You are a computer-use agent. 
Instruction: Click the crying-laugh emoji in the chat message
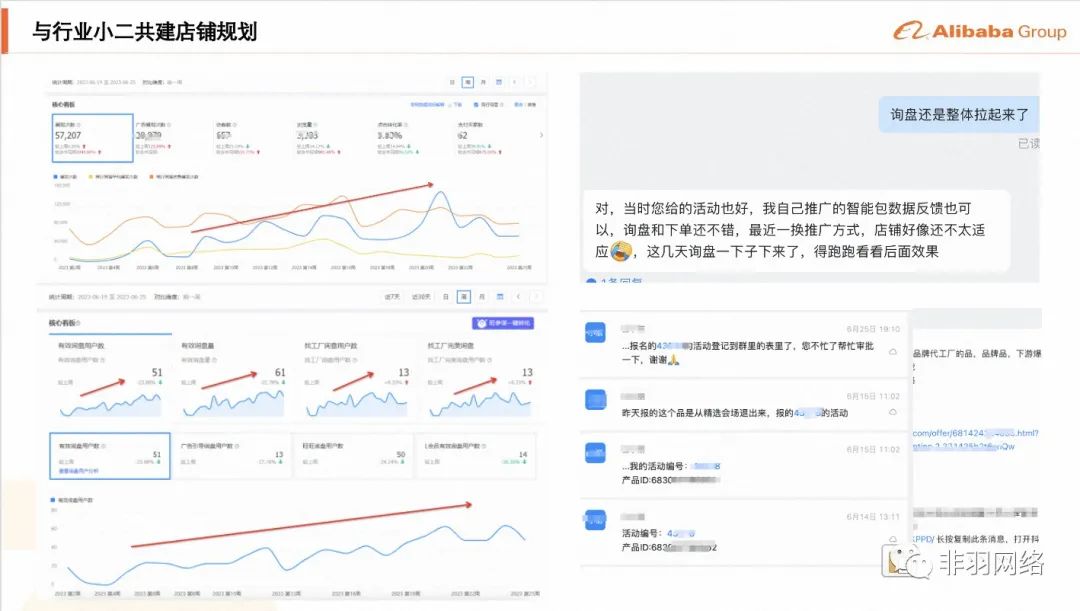point(621,252)
